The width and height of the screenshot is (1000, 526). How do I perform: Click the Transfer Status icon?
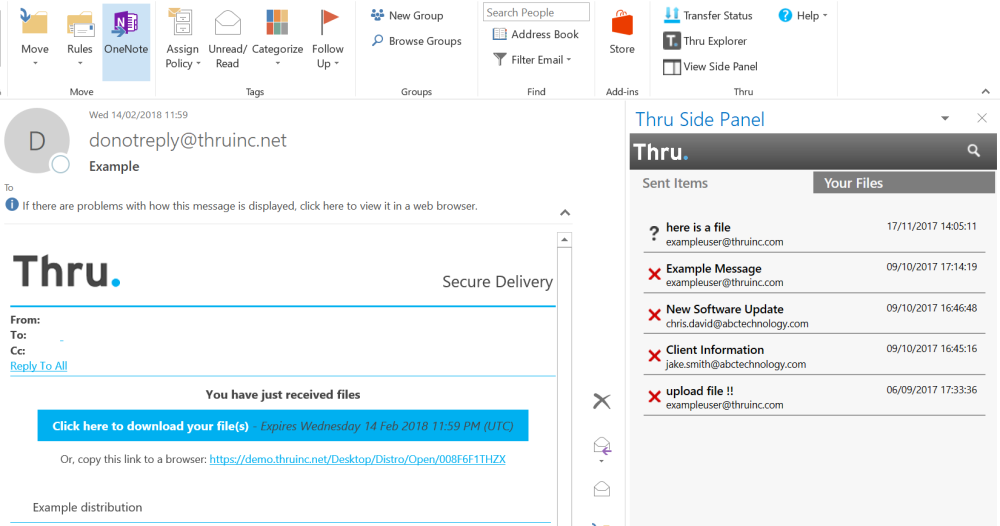point(672,15)
